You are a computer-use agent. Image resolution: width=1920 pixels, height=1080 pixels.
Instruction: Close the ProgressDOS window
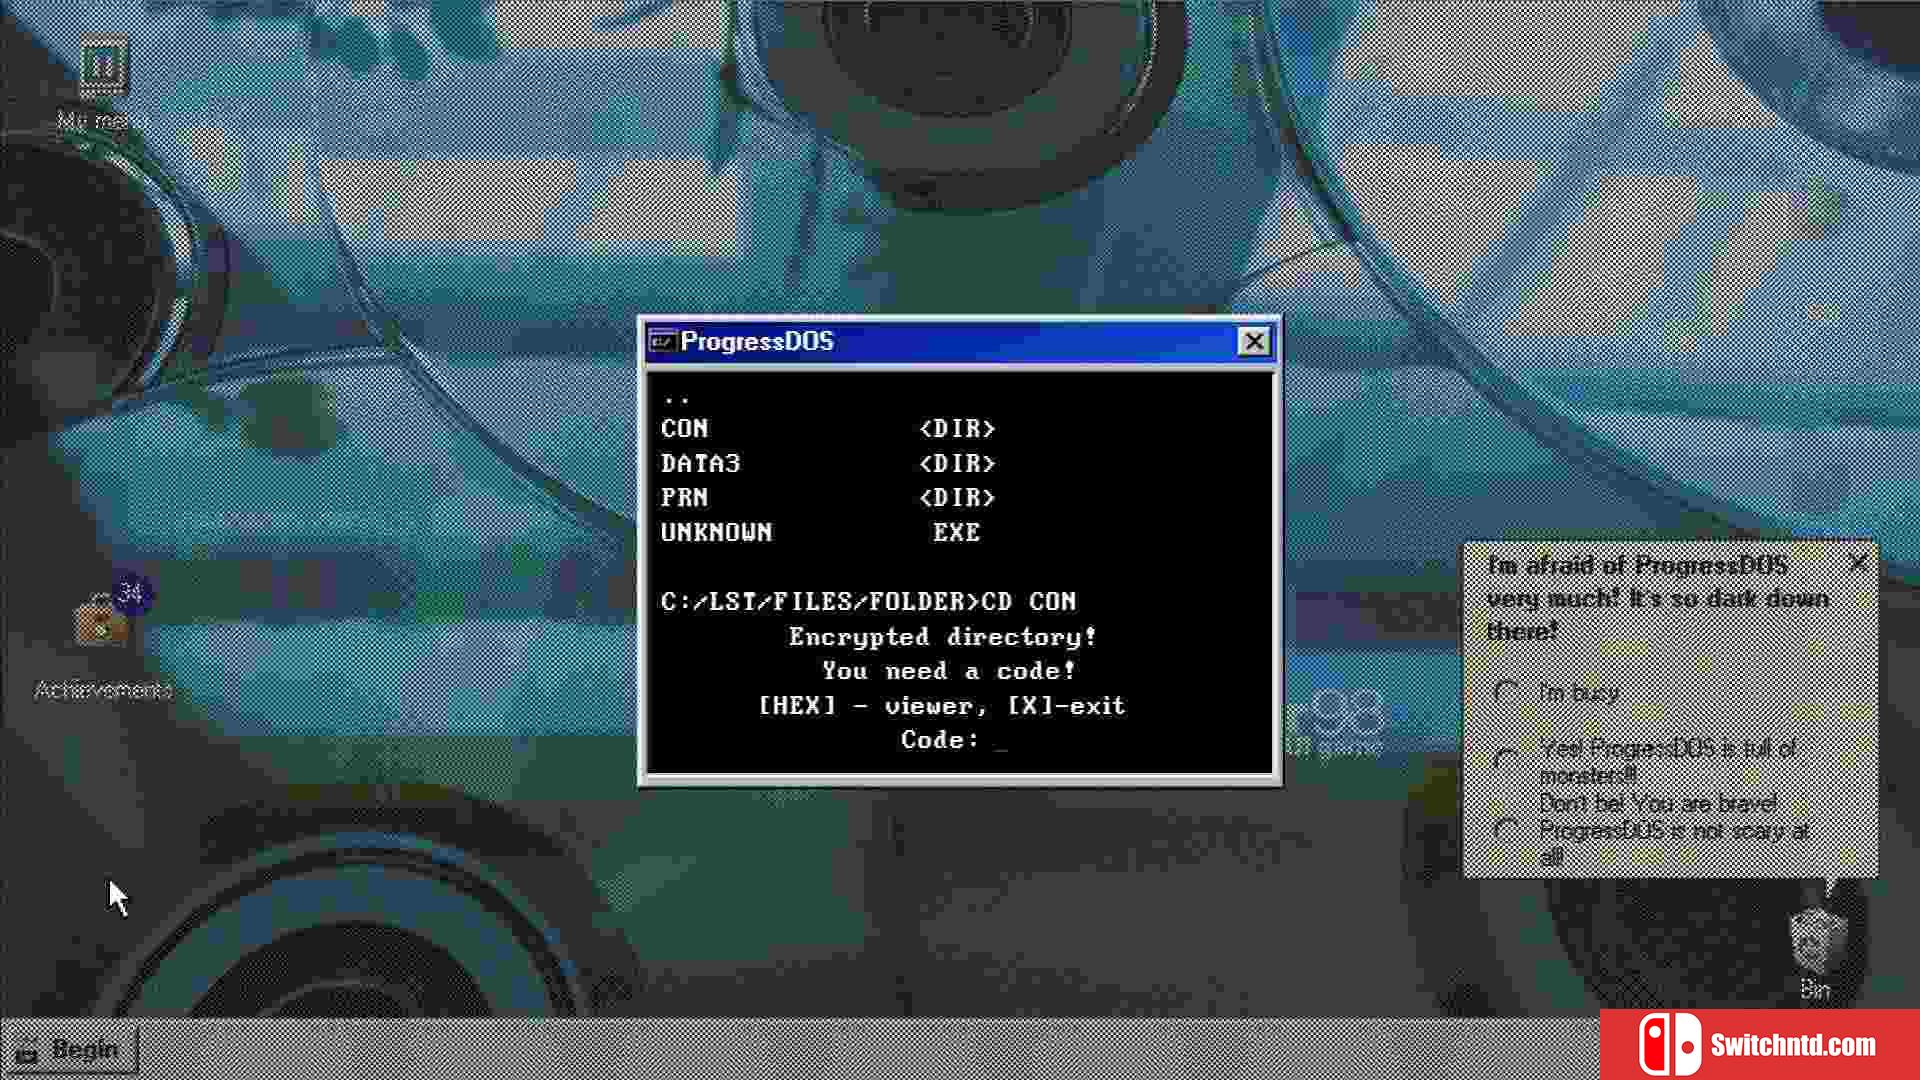[1253, 342]
